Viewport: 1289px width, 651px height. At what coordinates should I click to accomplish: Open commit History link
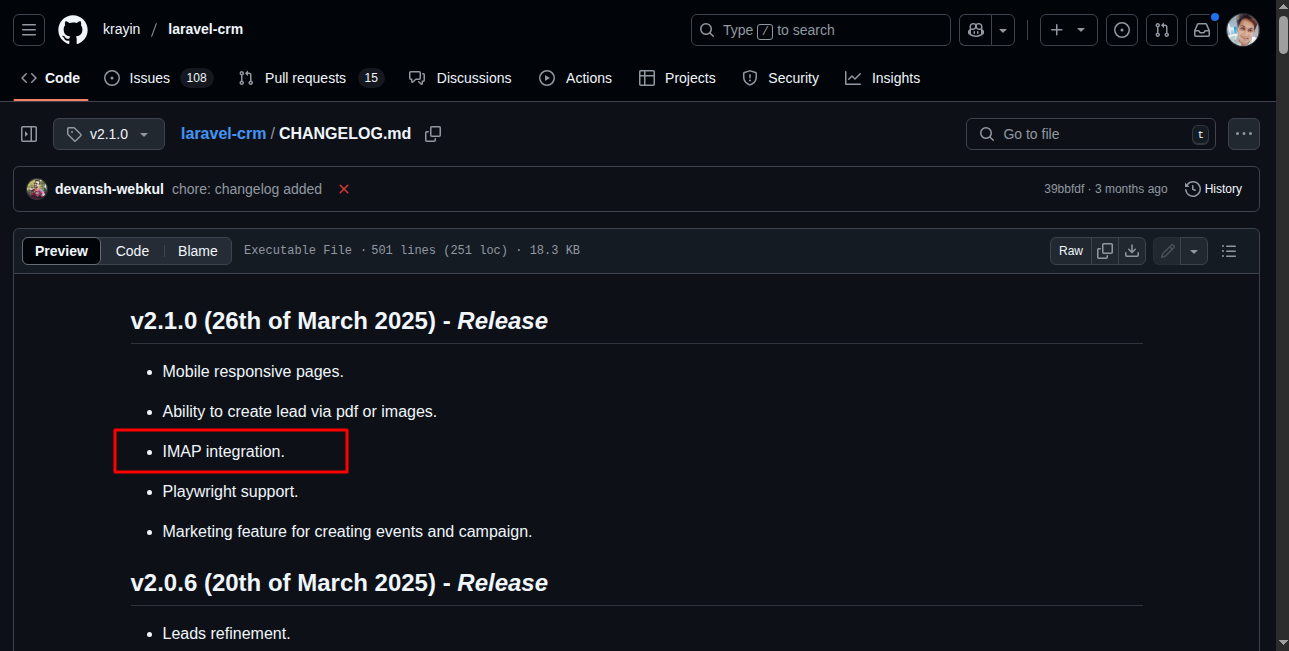(1213, 189)
